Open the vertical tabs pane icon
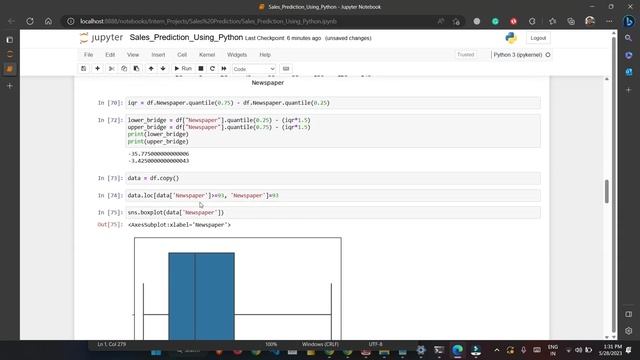Viewport: 640px width, 360px height. (9, 40)
